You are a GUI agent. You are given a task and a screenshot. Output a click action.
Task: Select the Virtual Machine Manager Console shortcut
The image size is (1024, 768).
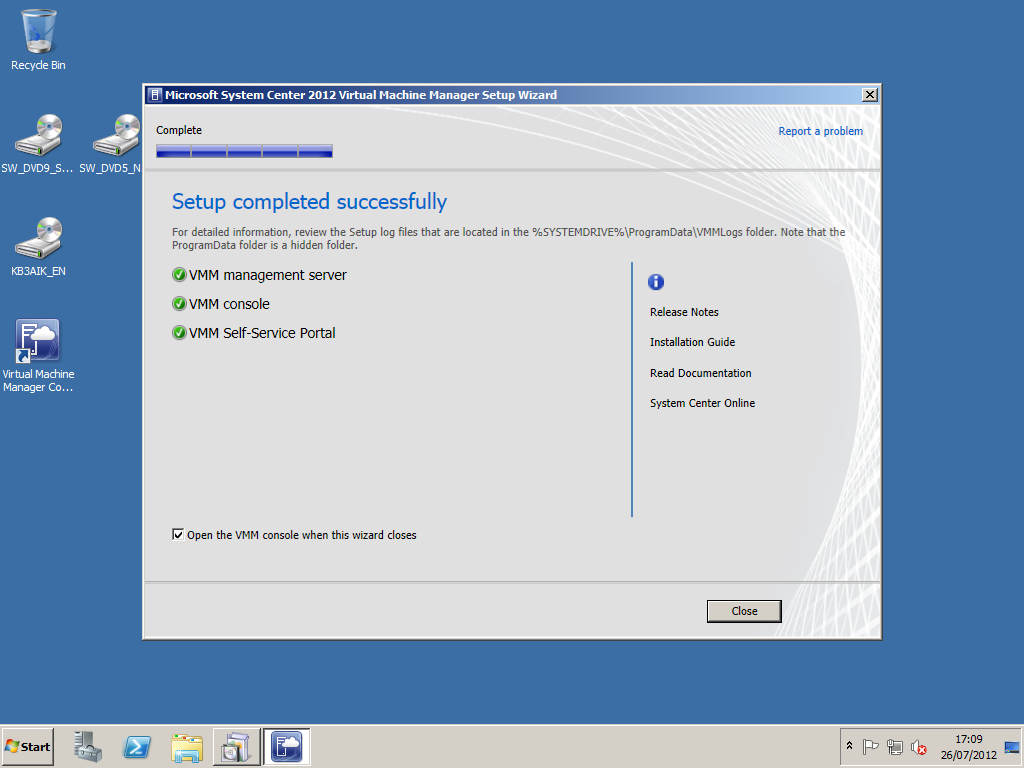pos(38,356)
